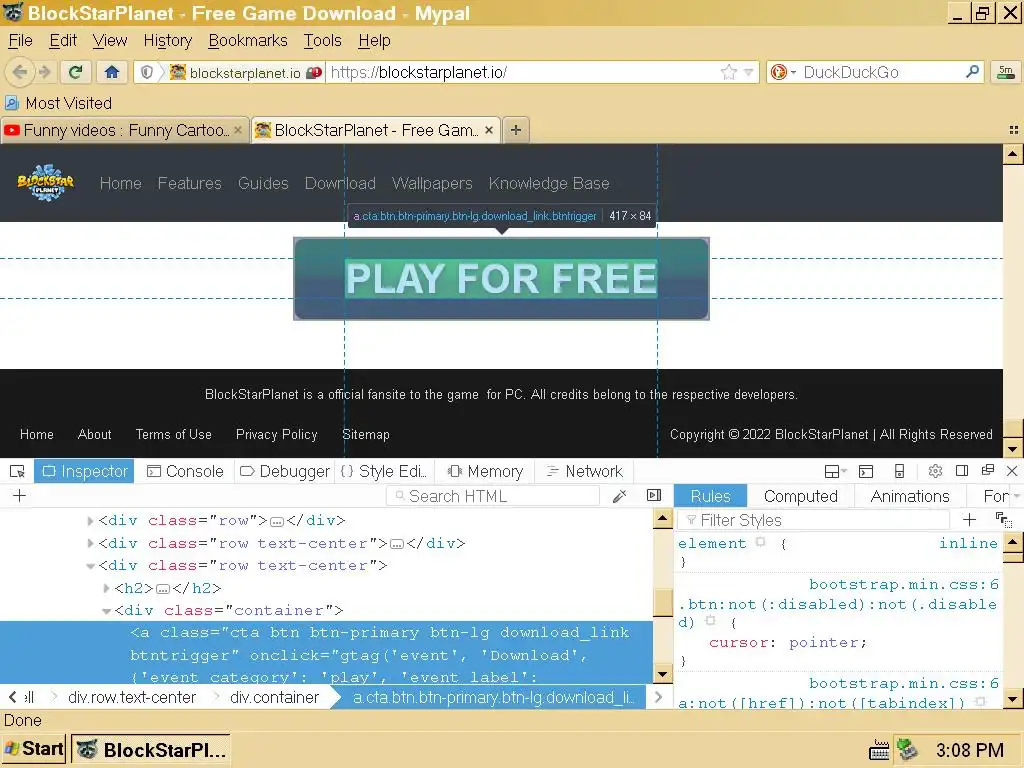
Task: Close the Funny videos tab
Action: point(238,130)
